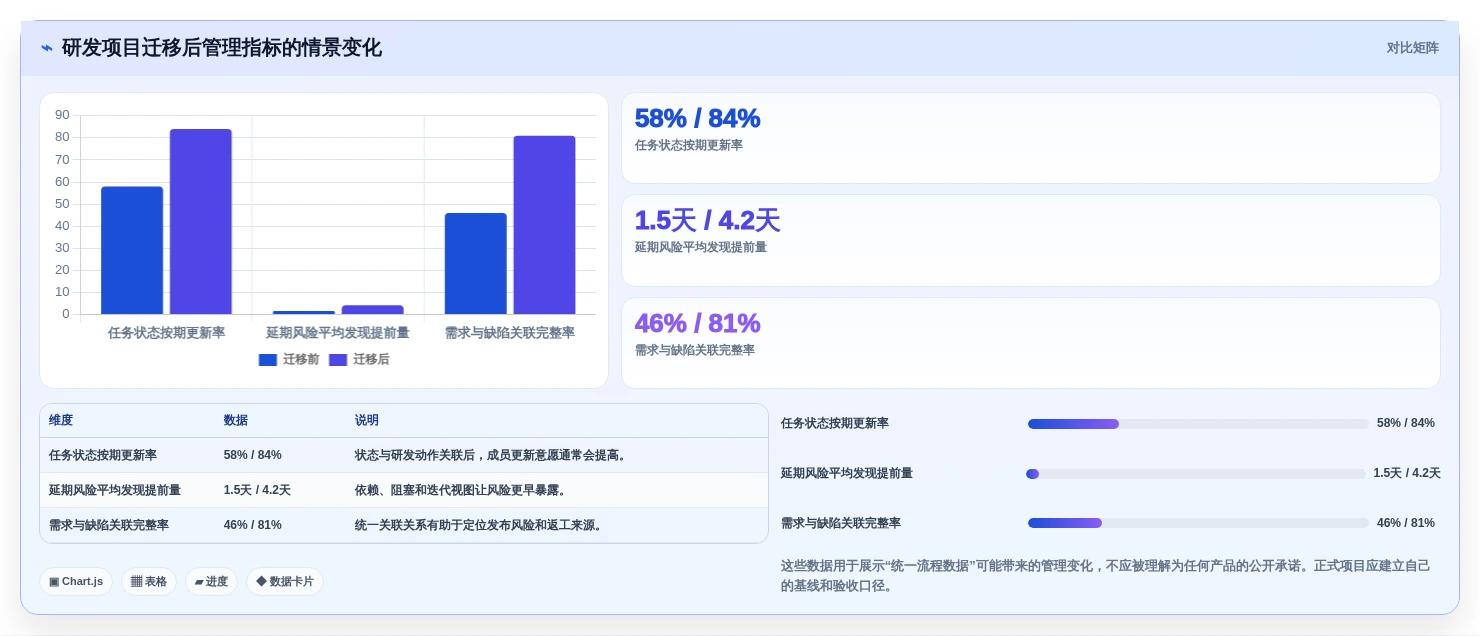Click the purple 迁移后 legend color box

(338, 360)
